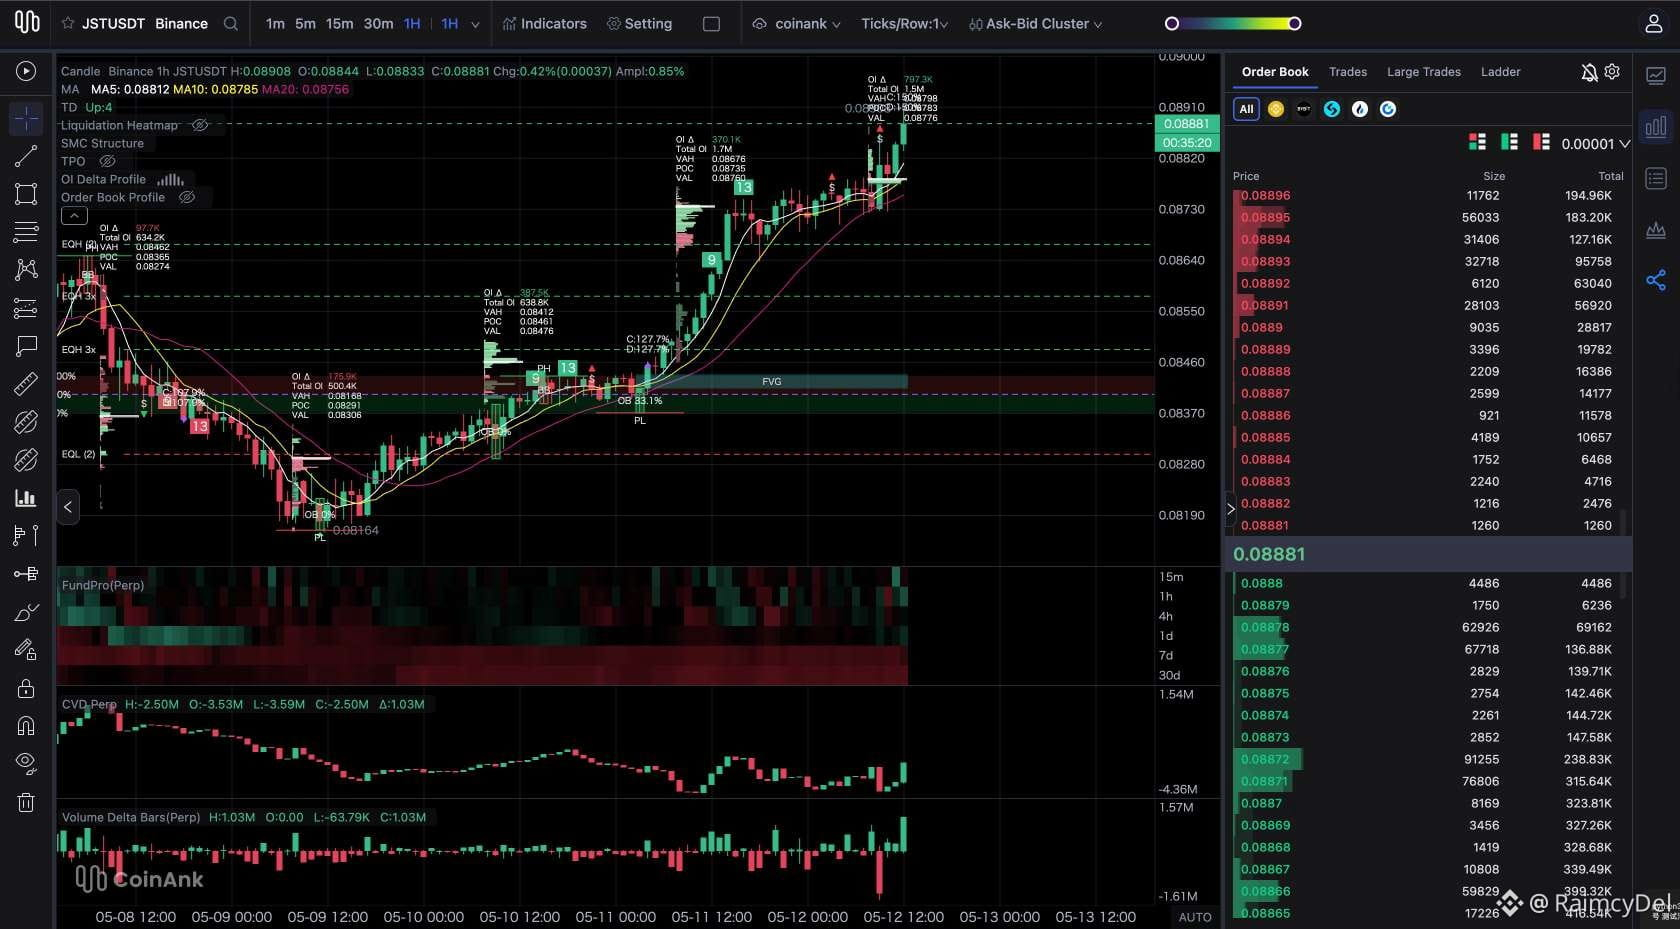Add JSTUSDT to favorites with the star

click(68, 23)
